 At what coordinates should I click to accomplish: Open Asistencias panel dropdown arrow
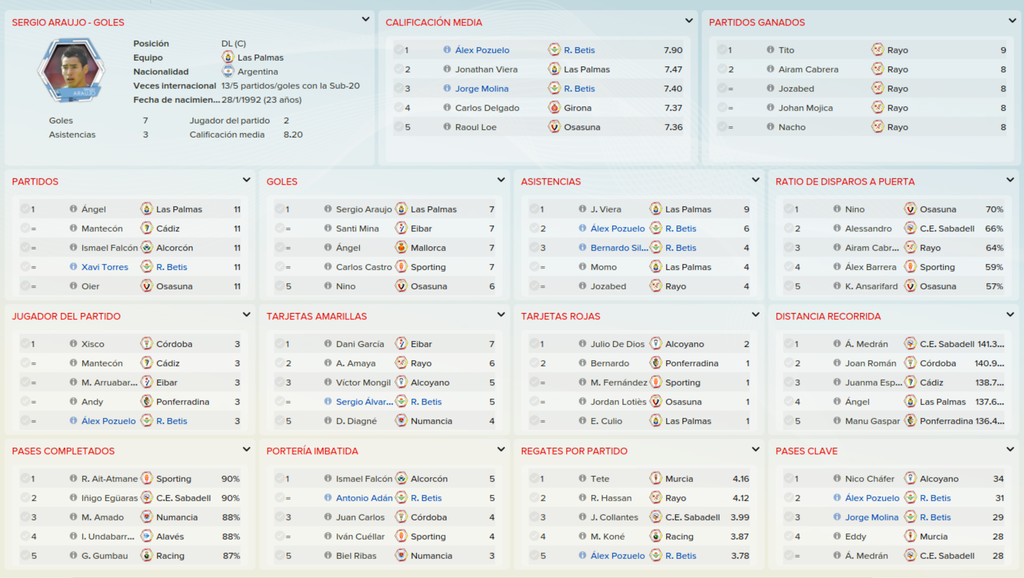point(756,180)
